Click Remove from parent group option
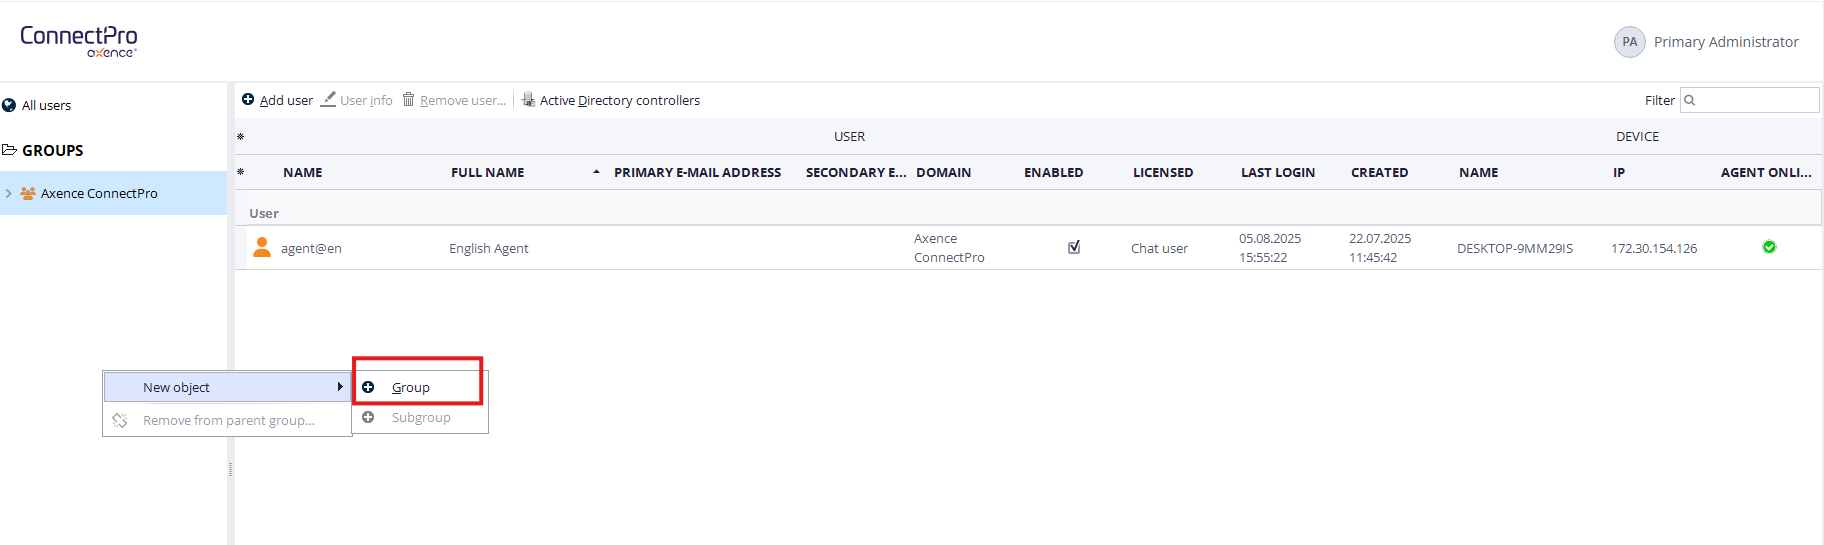The height and width of the screenshot is (545, 1824). pyautogui.click(x=228, y=421)
